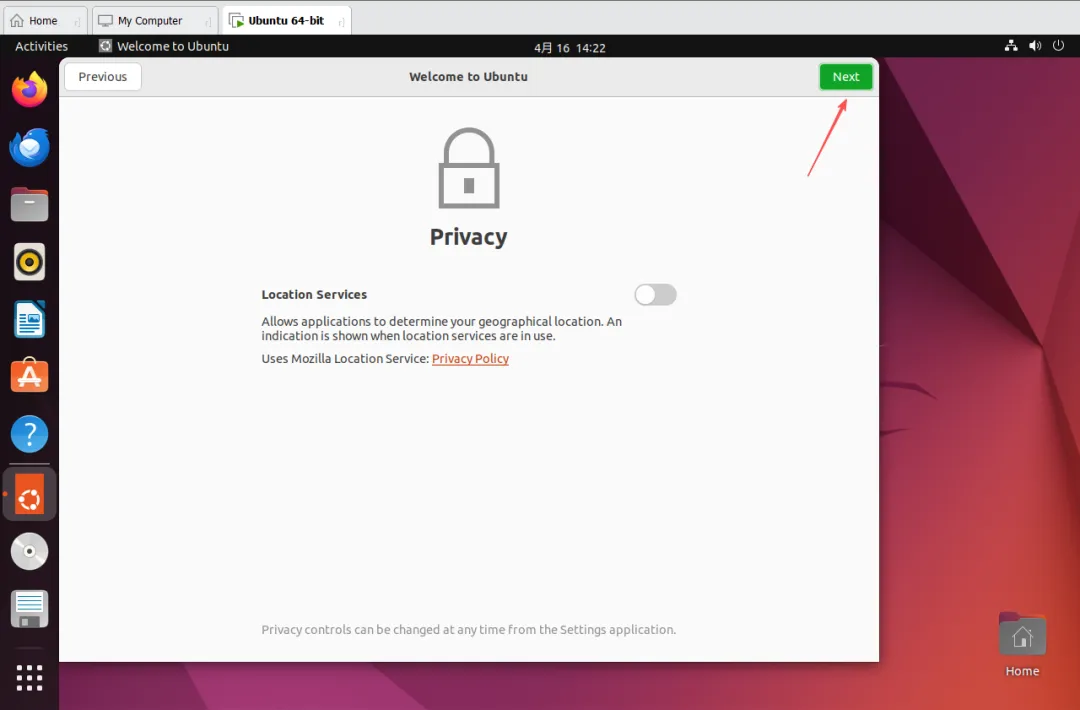Viewport: 1080px width, 710px height.
Task: Open the Show Applications grid
Action: [x=30, y=677]
